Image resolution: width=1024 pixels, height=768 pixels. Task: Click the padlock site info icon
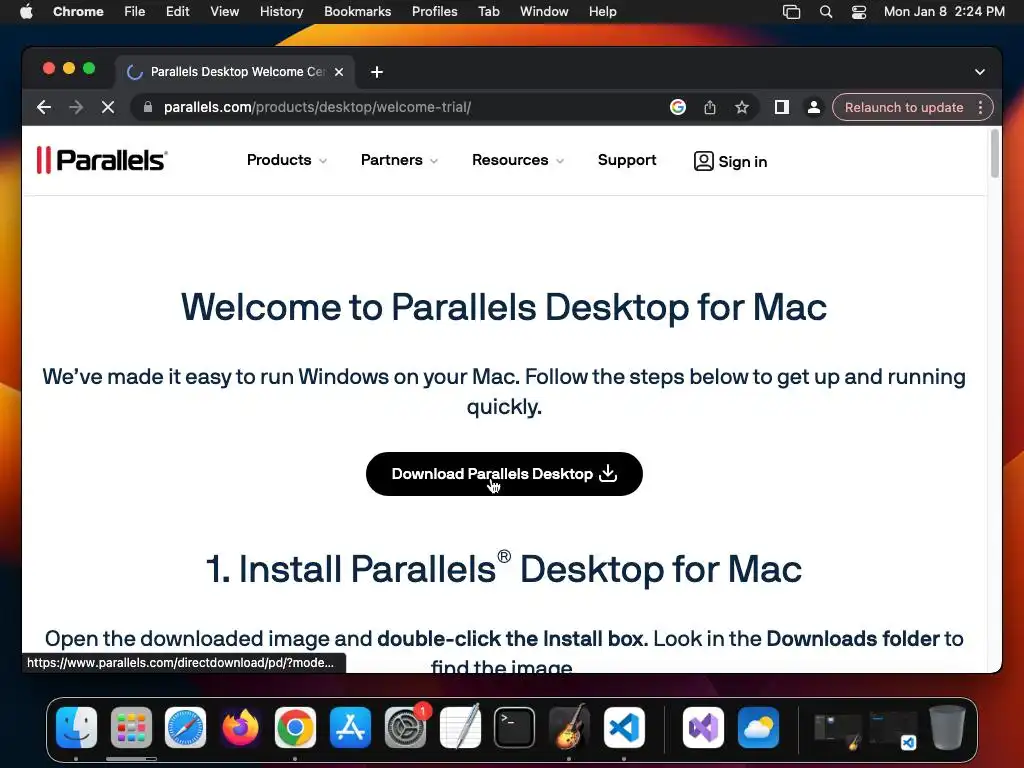tap(148, 107)
